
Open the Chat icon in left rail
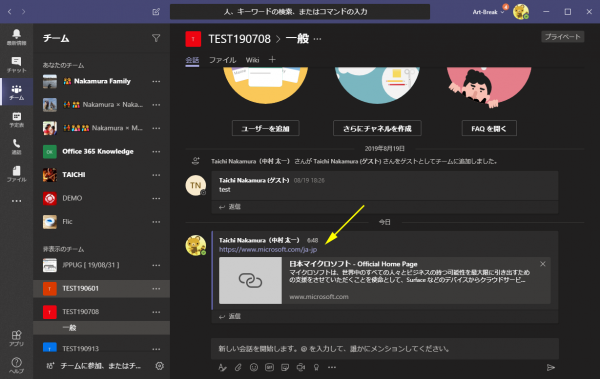(16, 65)
